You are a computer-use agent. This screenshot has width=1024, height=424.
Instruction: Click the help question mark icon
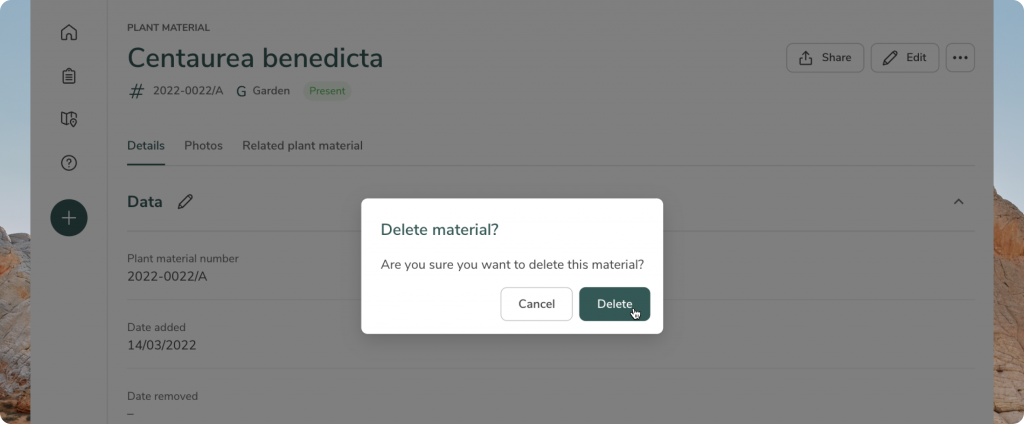click(x=69, y=163)
